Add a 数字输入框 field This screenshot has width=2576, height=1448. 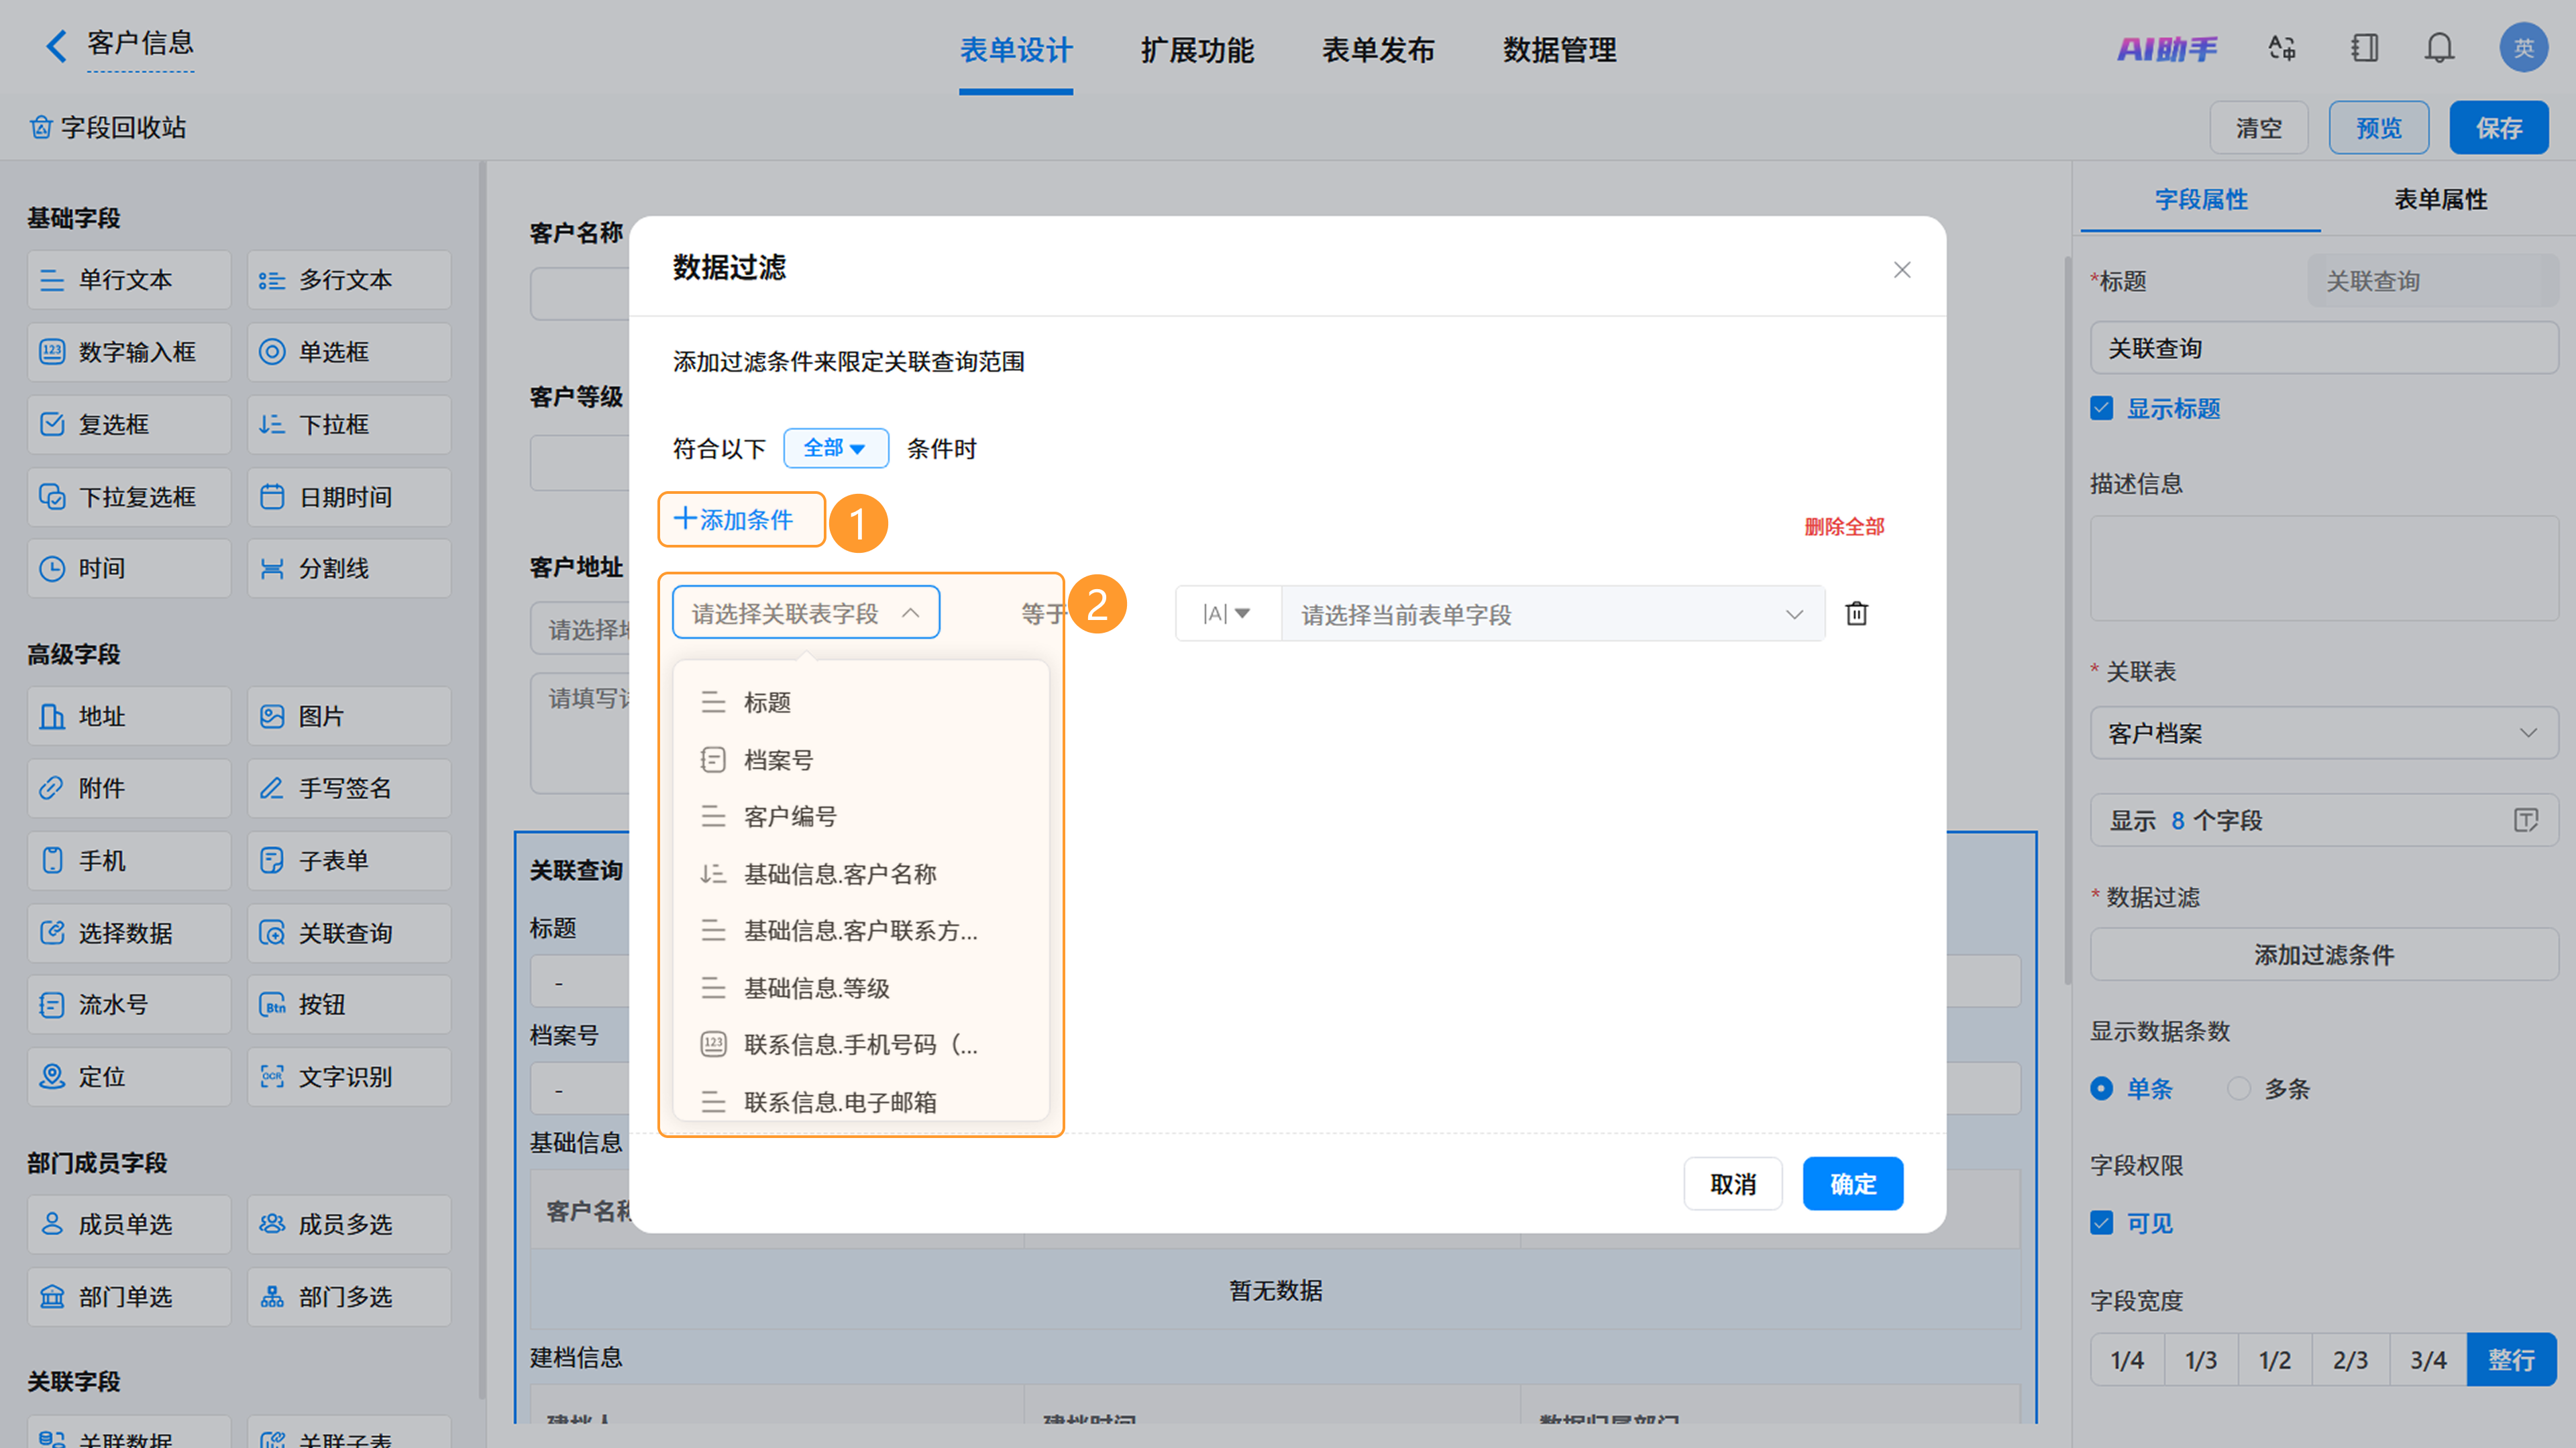129,352
